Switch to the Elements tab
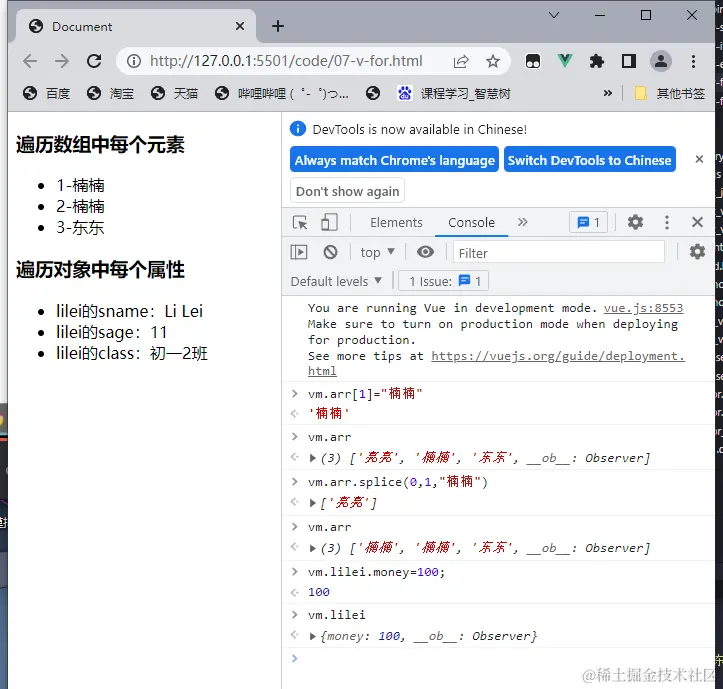723x689 pixels. pyautogui.click(x=396, y=223)
